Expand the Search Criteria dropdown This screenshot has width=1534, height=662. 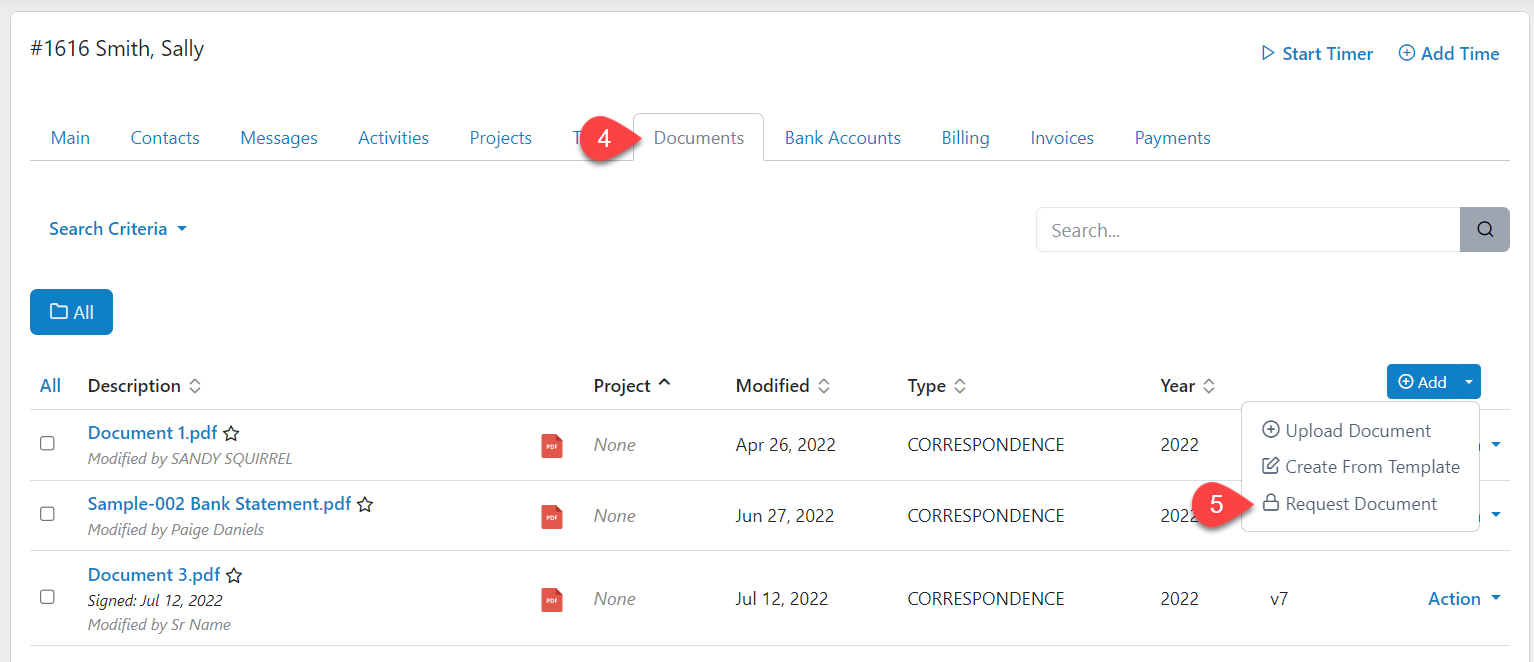(118, 229)
